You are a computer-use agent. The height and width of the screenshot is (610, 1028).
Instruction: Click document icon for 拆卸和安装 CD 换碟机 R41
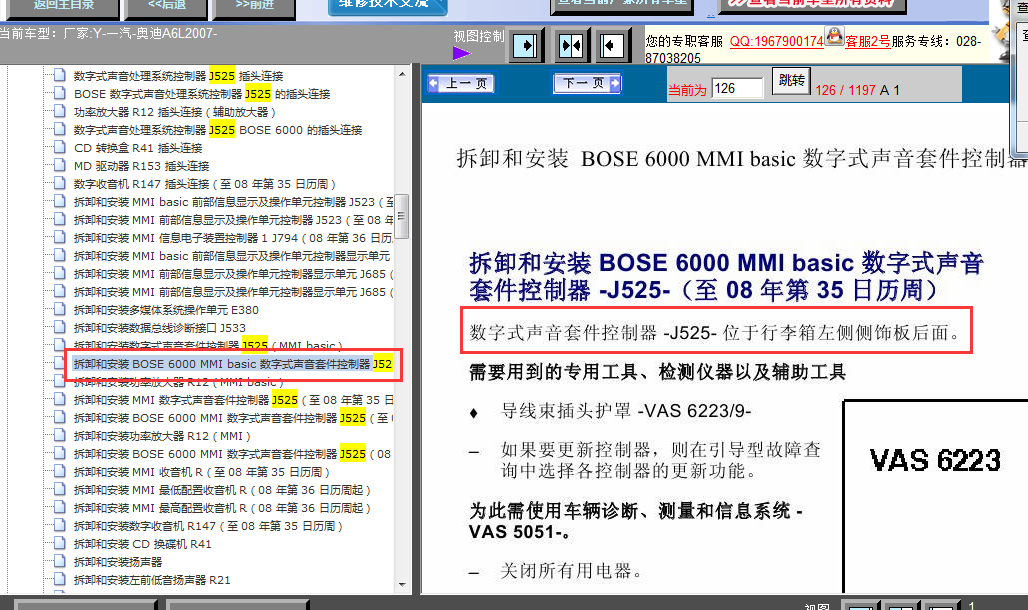pos(60,544)
